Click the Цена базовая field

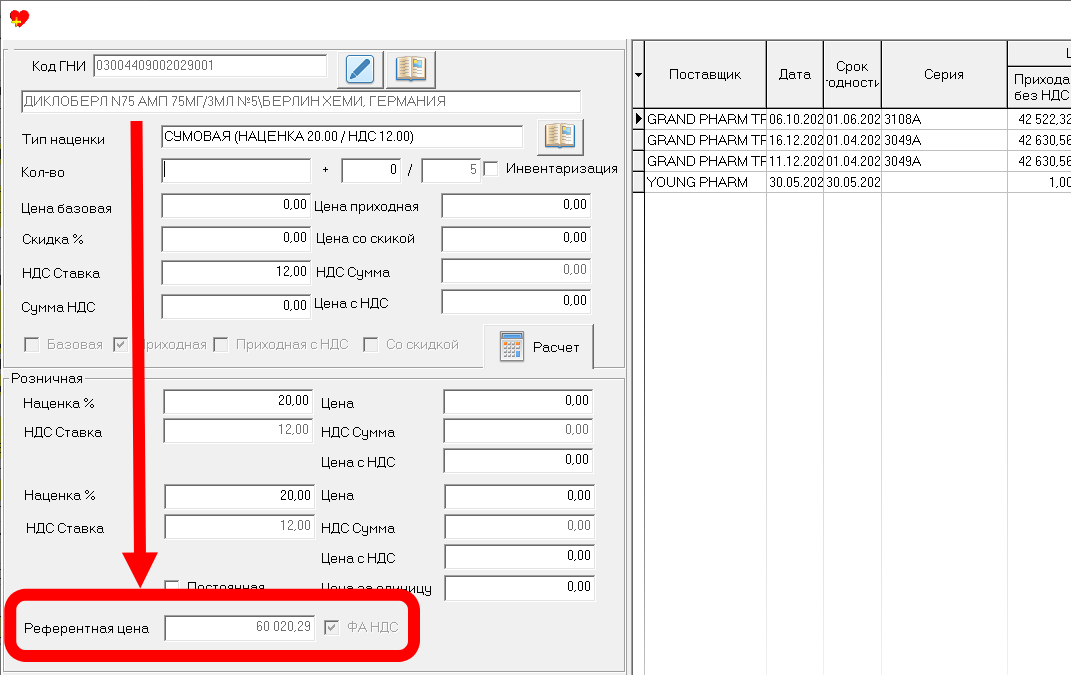click(x=236, y=206)
